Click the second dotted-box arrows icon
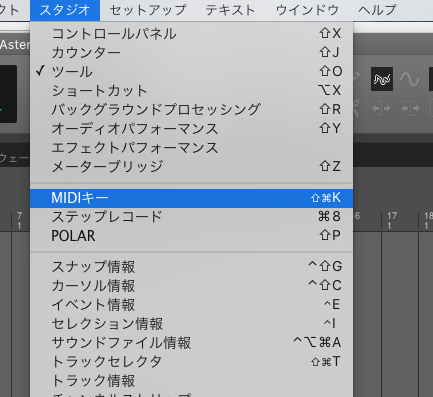The width and height of the screenshot is (433, 397). [410, 109]
